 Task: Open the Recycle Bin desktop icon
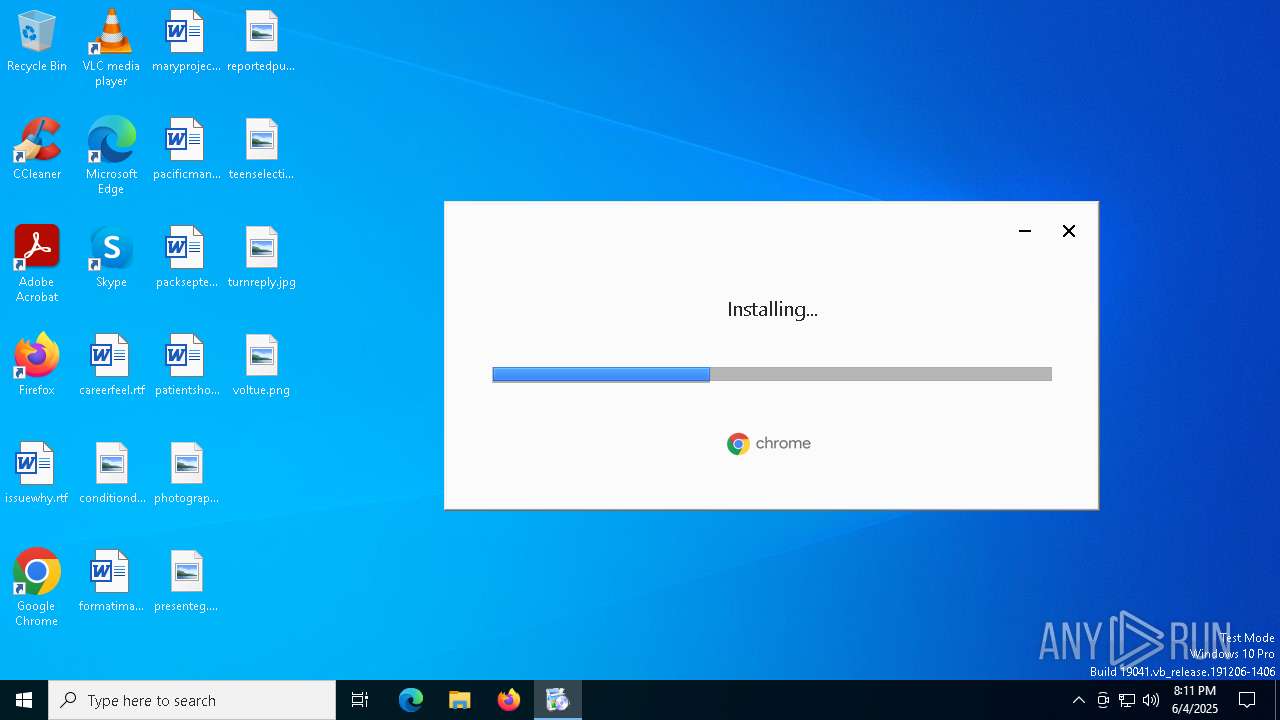(37, 42)
